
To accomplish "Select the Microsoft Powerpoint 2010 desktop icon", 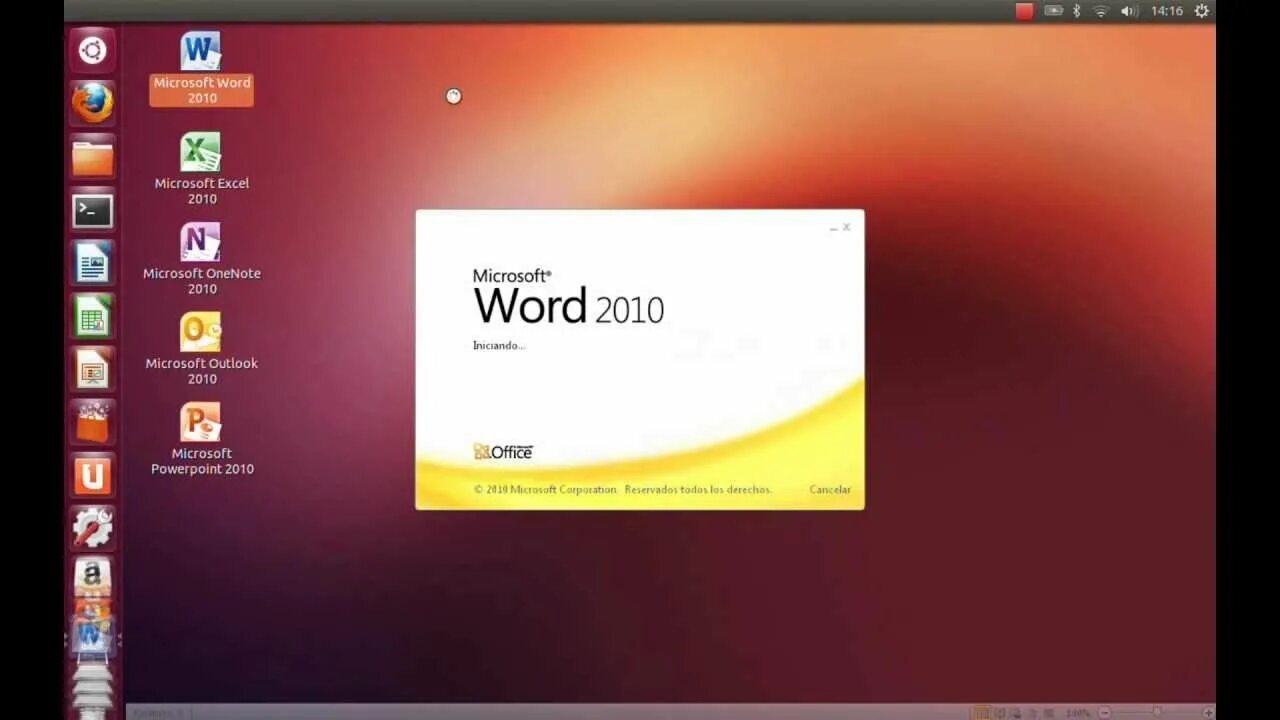I will tap(201, 439).
